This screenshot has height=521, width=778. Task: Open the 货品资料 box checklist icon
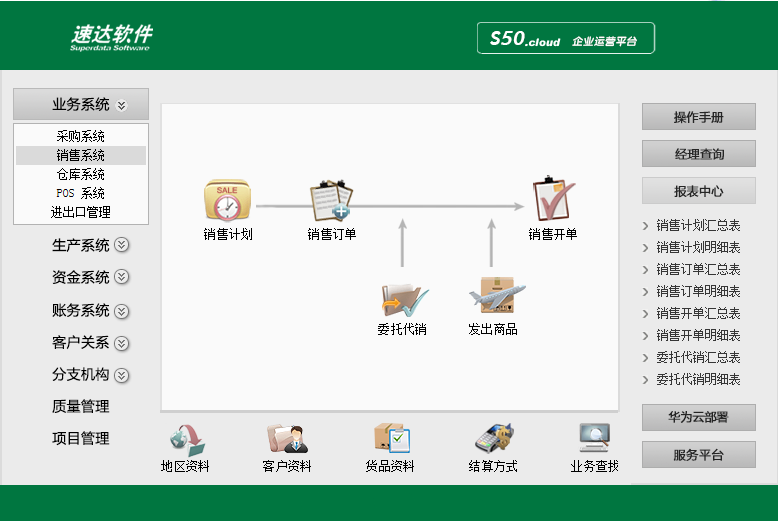pyautogui.click(x=391, y=438)
